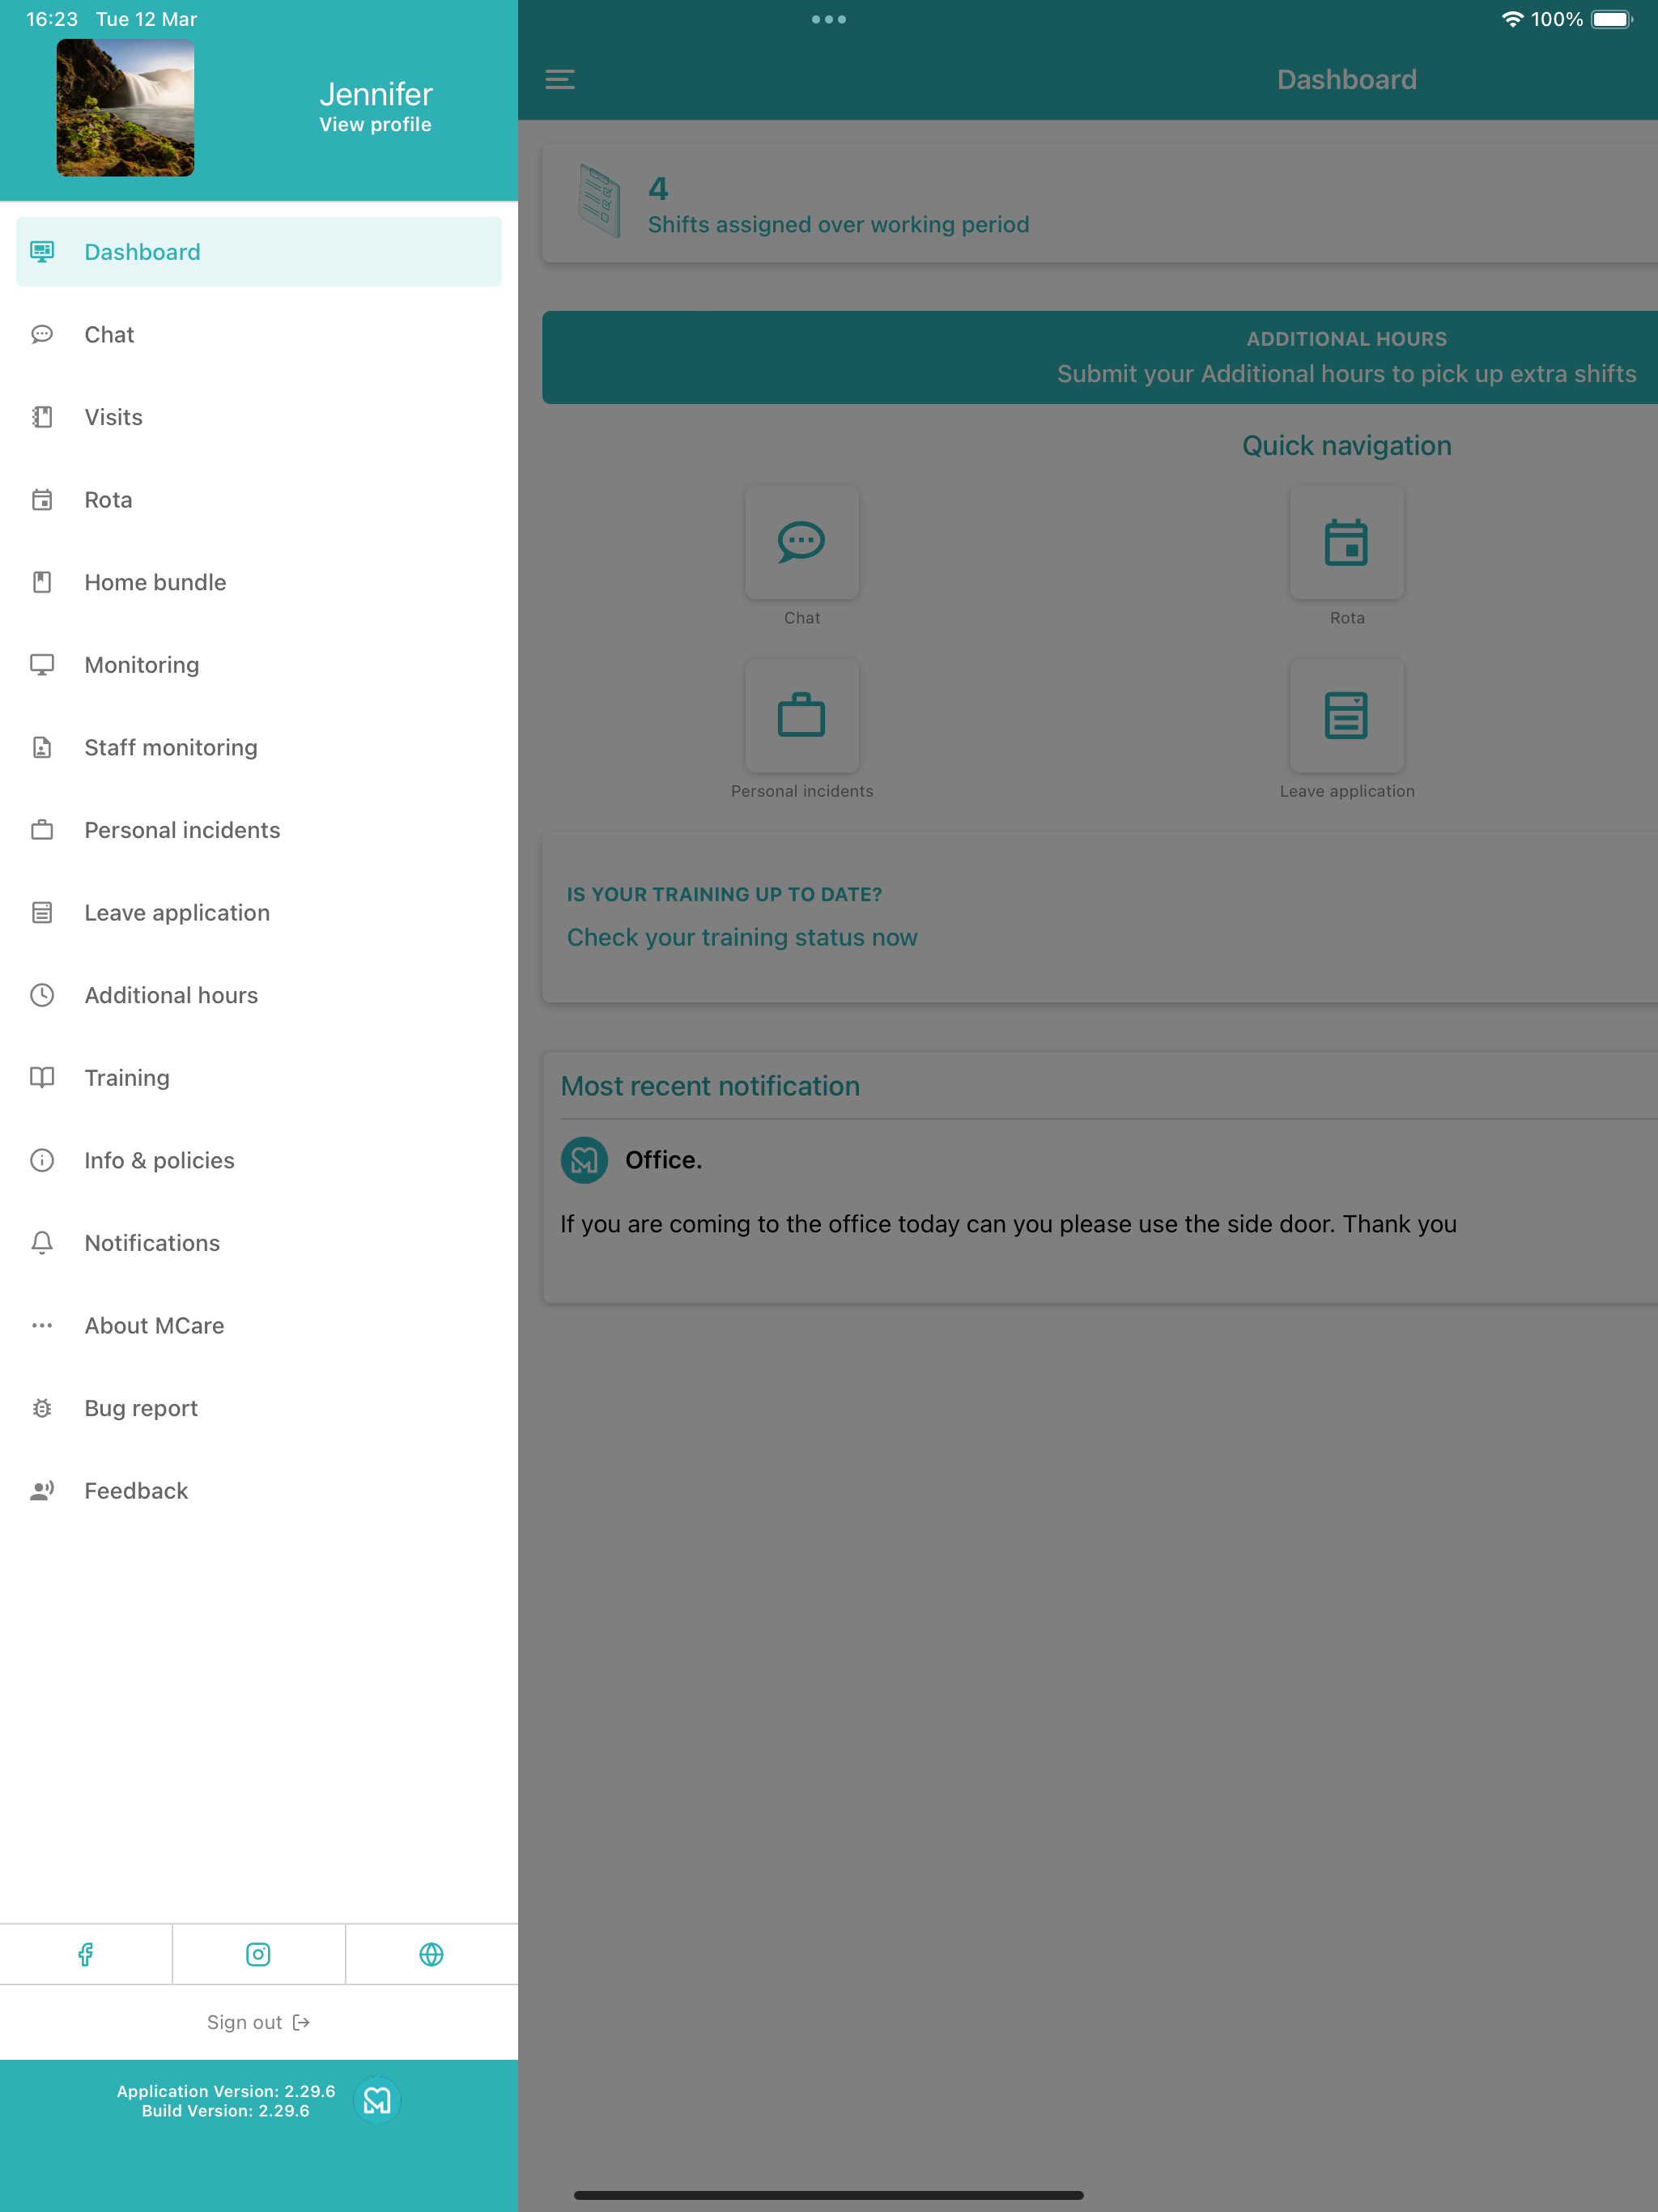Tap the Personal incidents briefcase sidebar icon
This screenshot has height=2212, width=1658.
pyautogui.click(x=42, y=830)
